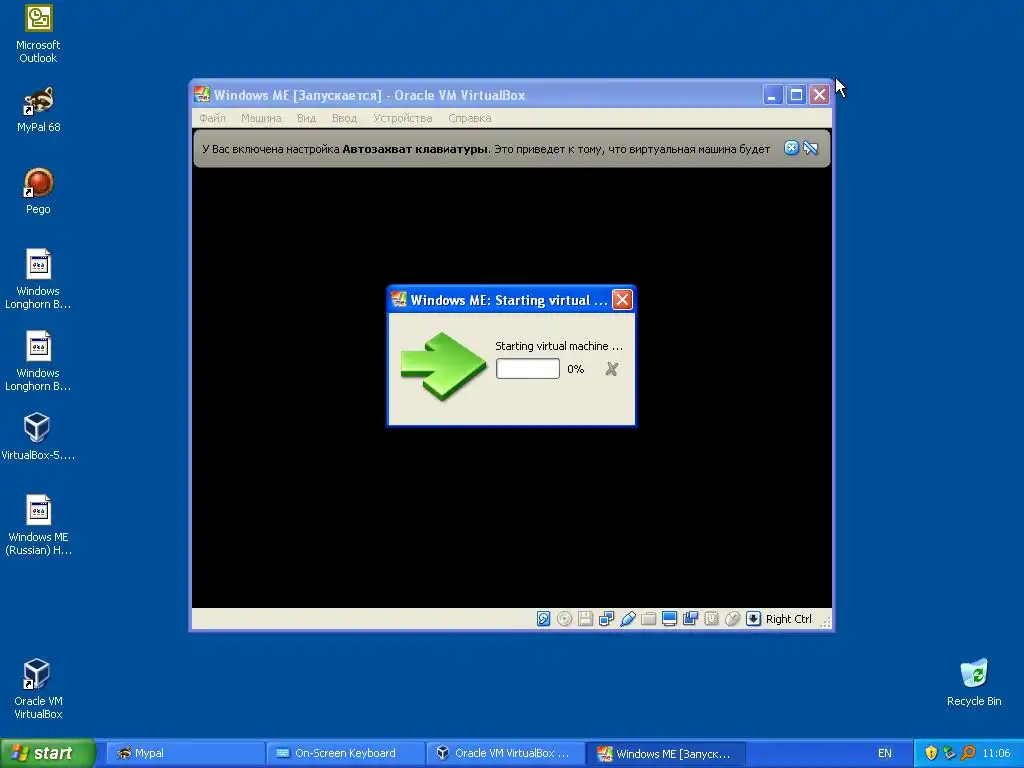Switch to Oracle VM VirtualBox manager taskbar button
The height and width of the screenshot is (768, 1024).
505,753
